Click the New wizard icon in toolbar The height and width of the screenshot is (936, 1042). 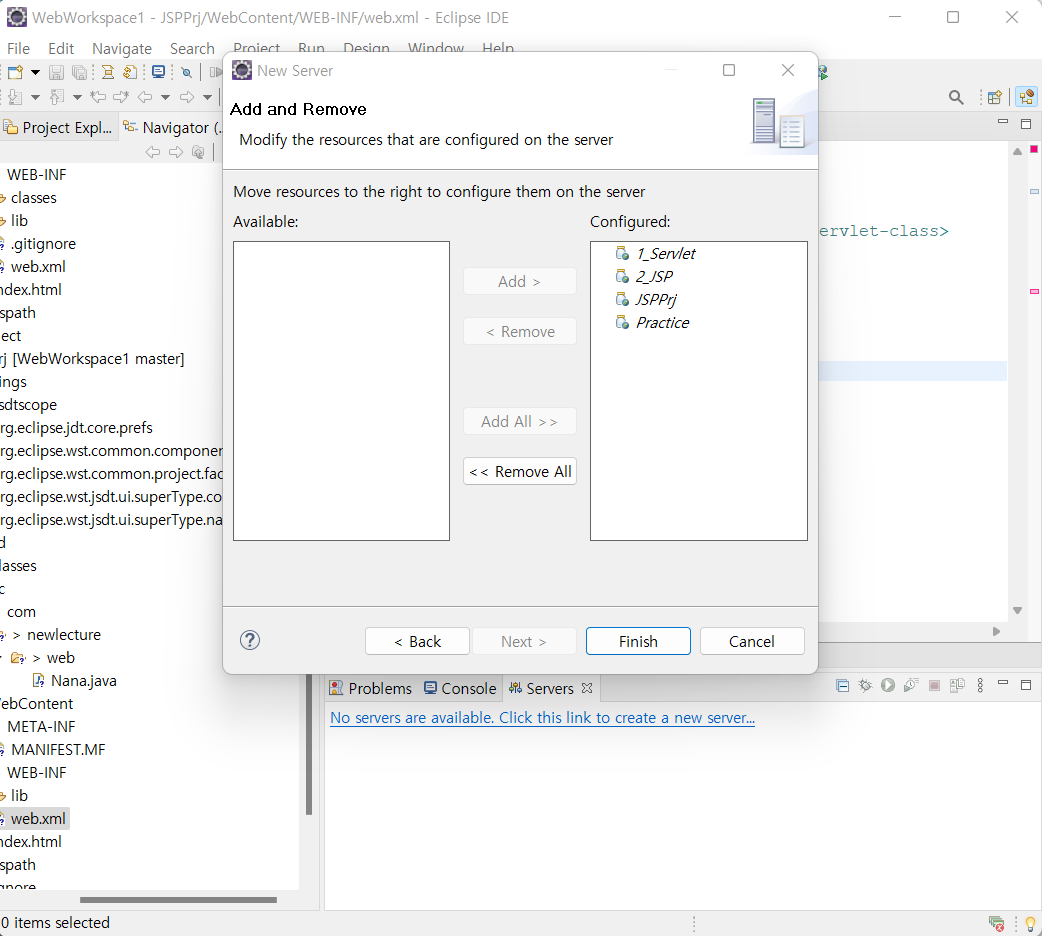point(15,72)
